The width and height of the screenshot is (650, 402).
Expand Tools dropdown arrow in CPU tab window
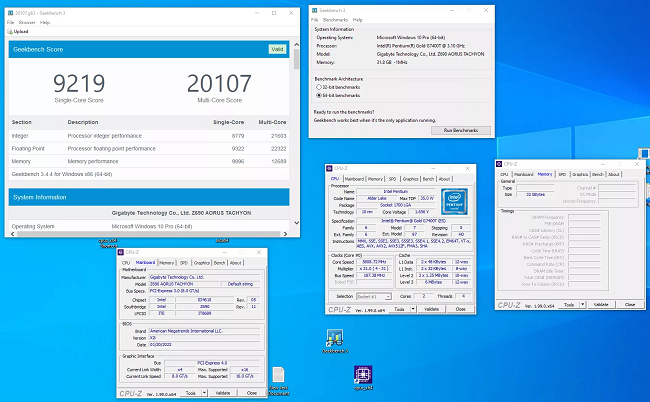pyautogui.click(x=413, y=309)
